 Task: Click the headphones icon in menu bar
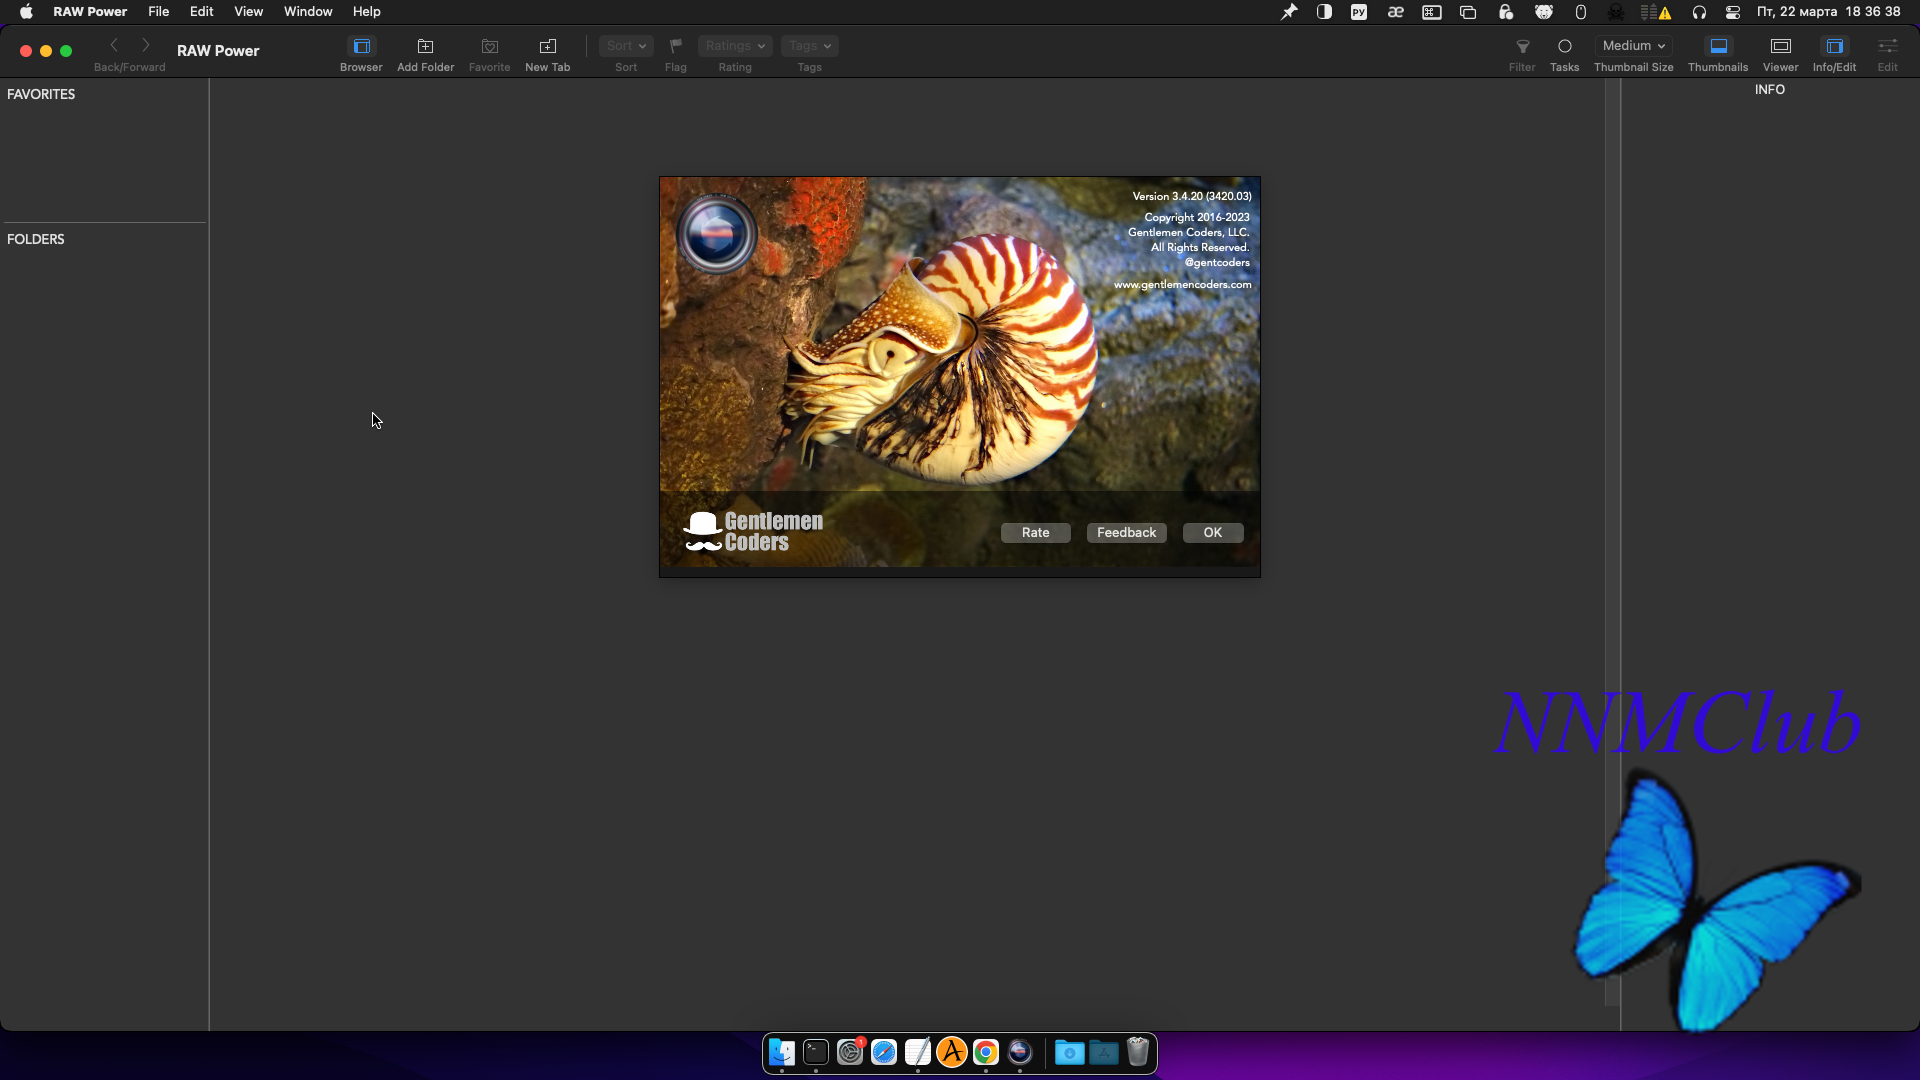pos(1699,12)
